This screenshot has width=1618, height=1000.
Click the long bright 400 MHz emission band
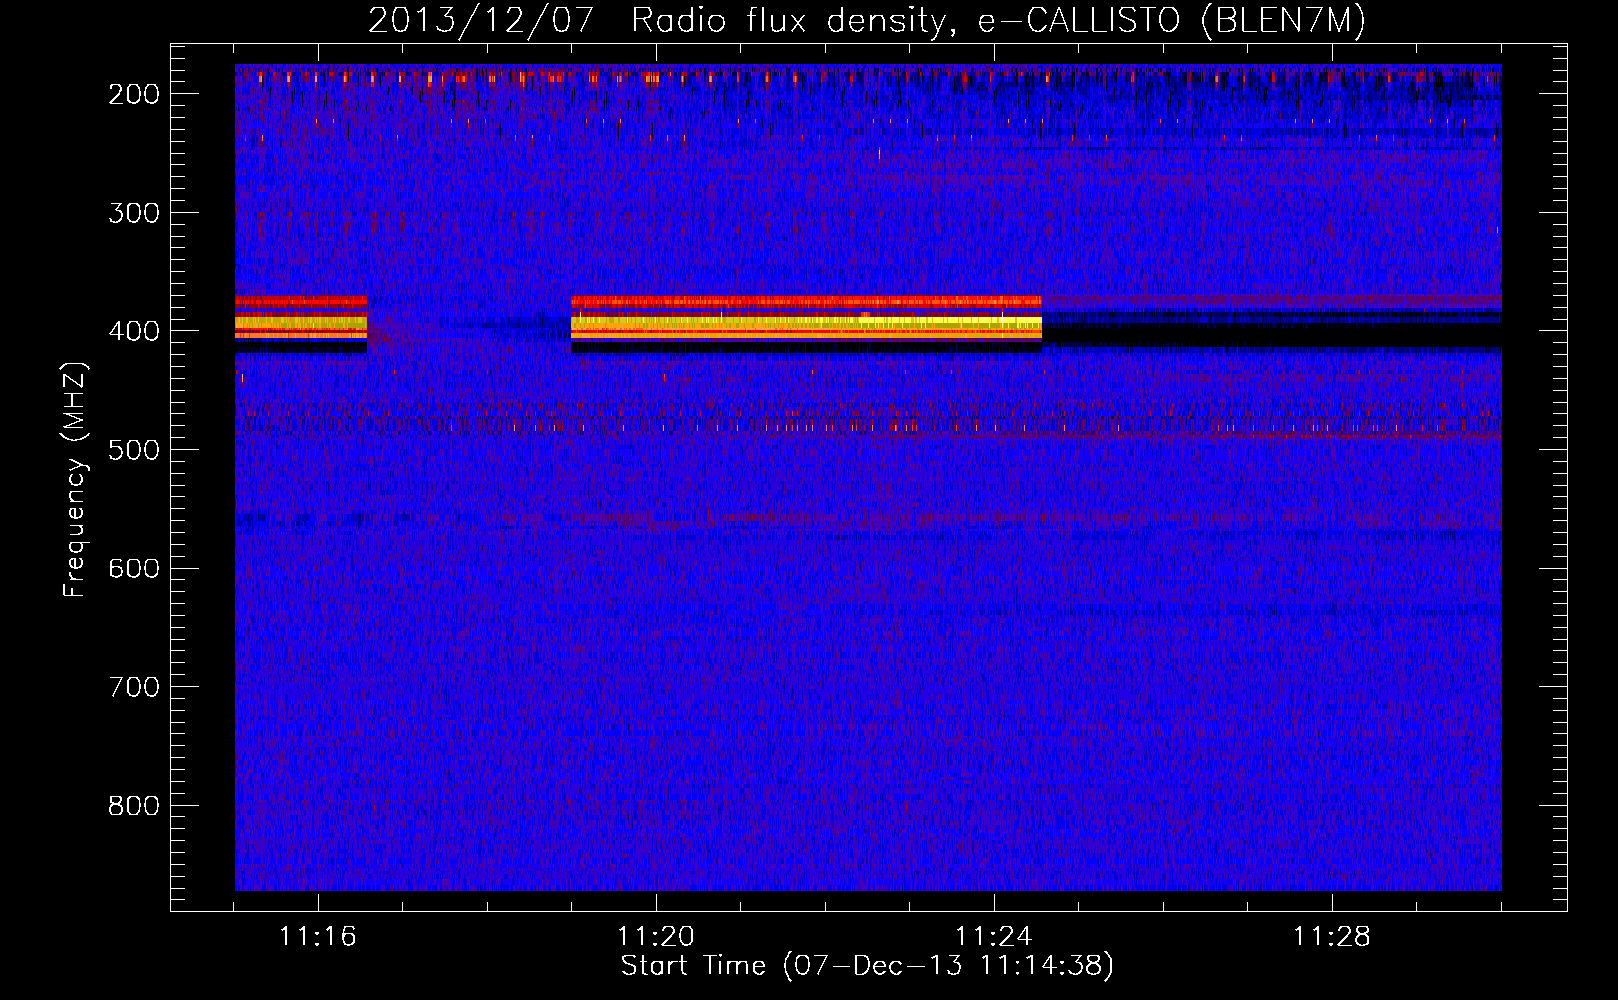pyautogui.click(x=806, y=322)
